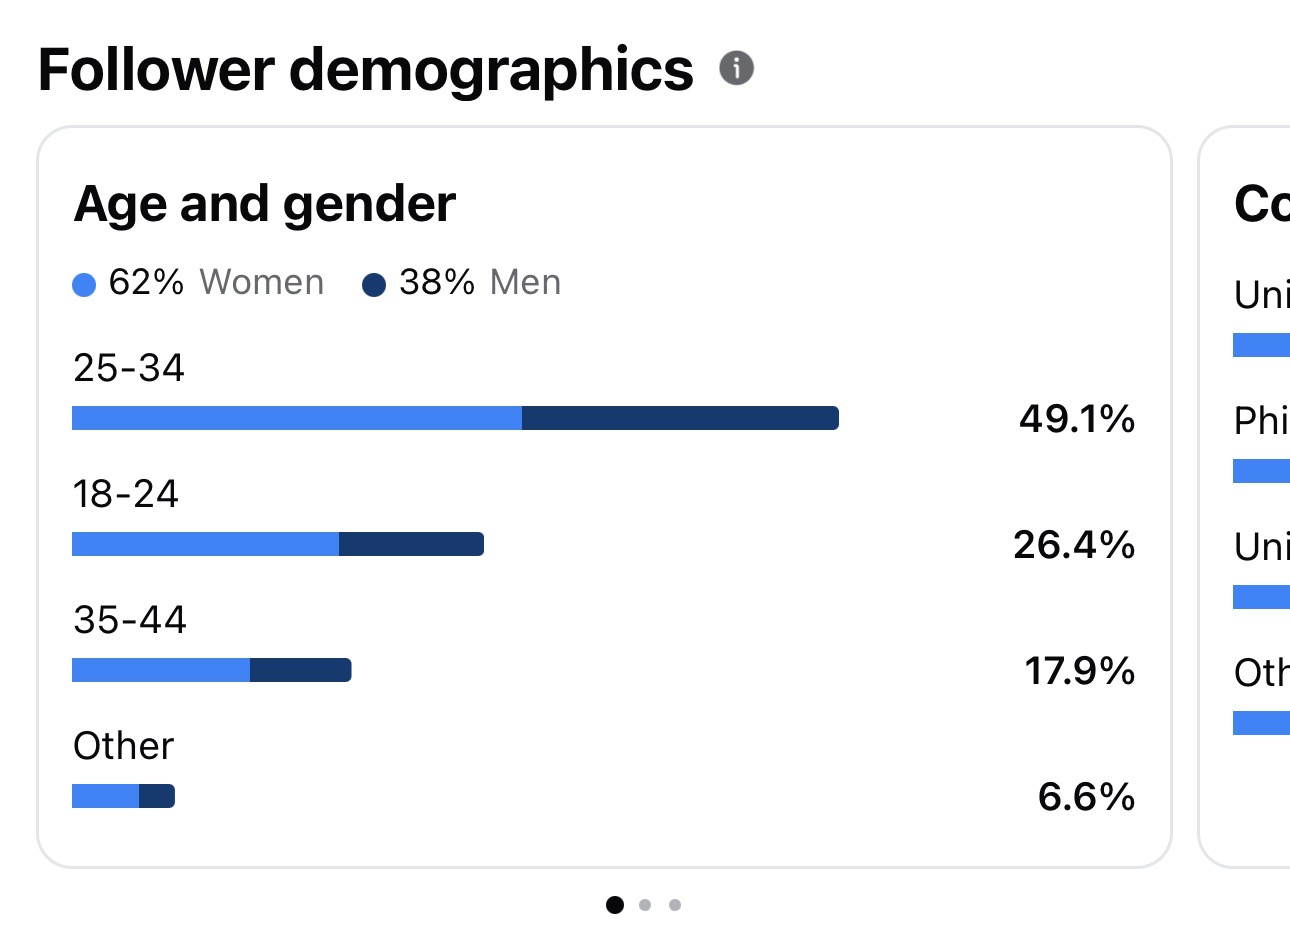Click the Other age group bar

click(x=123, y=796)
